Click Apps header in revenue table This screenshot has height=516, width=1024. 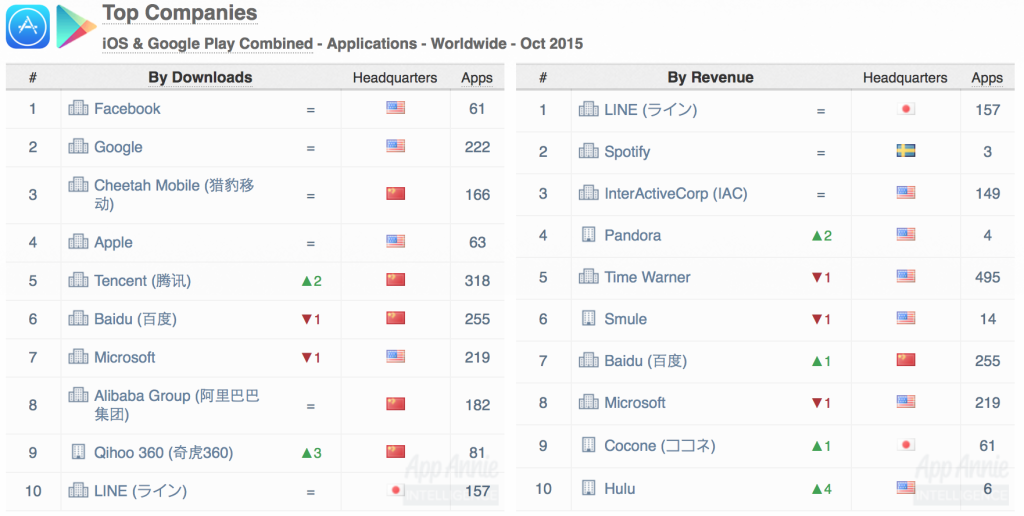[x=987, y=78]
